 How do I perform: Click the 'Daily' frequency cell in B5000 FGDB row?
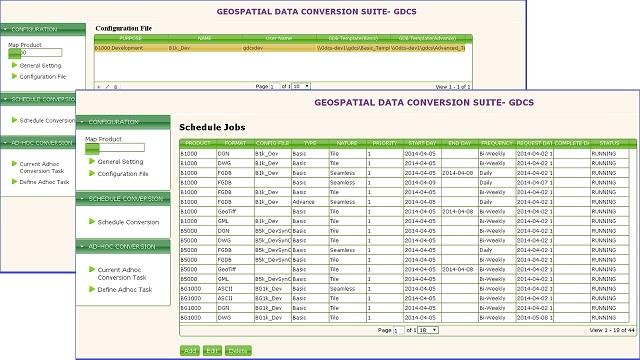click(x=497, y=250)
